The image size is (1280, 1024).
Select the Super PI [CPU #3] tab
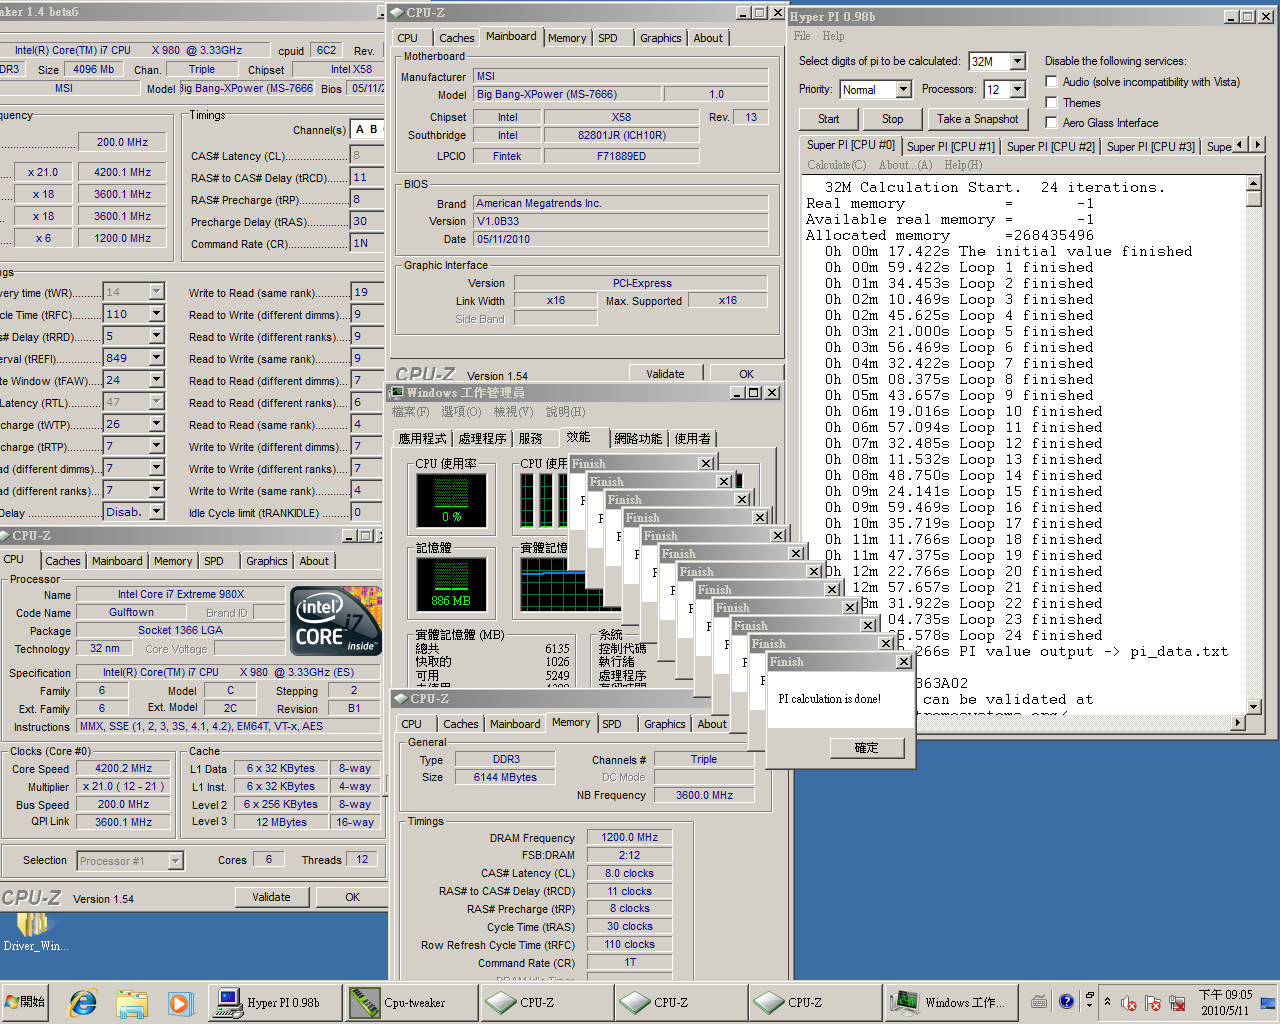tap(1151, 146)
